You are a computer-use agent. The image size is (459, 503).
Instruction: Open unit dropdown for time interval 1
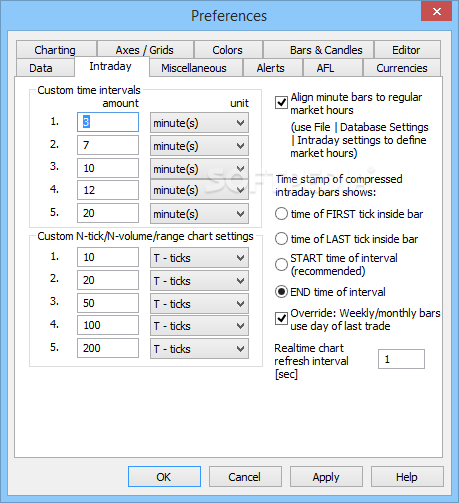coord(199,123)
